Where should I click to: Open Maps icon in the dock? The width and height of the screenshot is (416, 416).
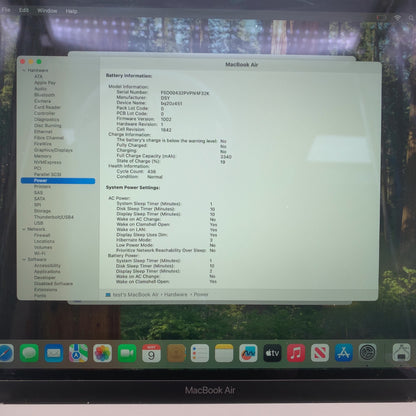[x=78, y=353]
